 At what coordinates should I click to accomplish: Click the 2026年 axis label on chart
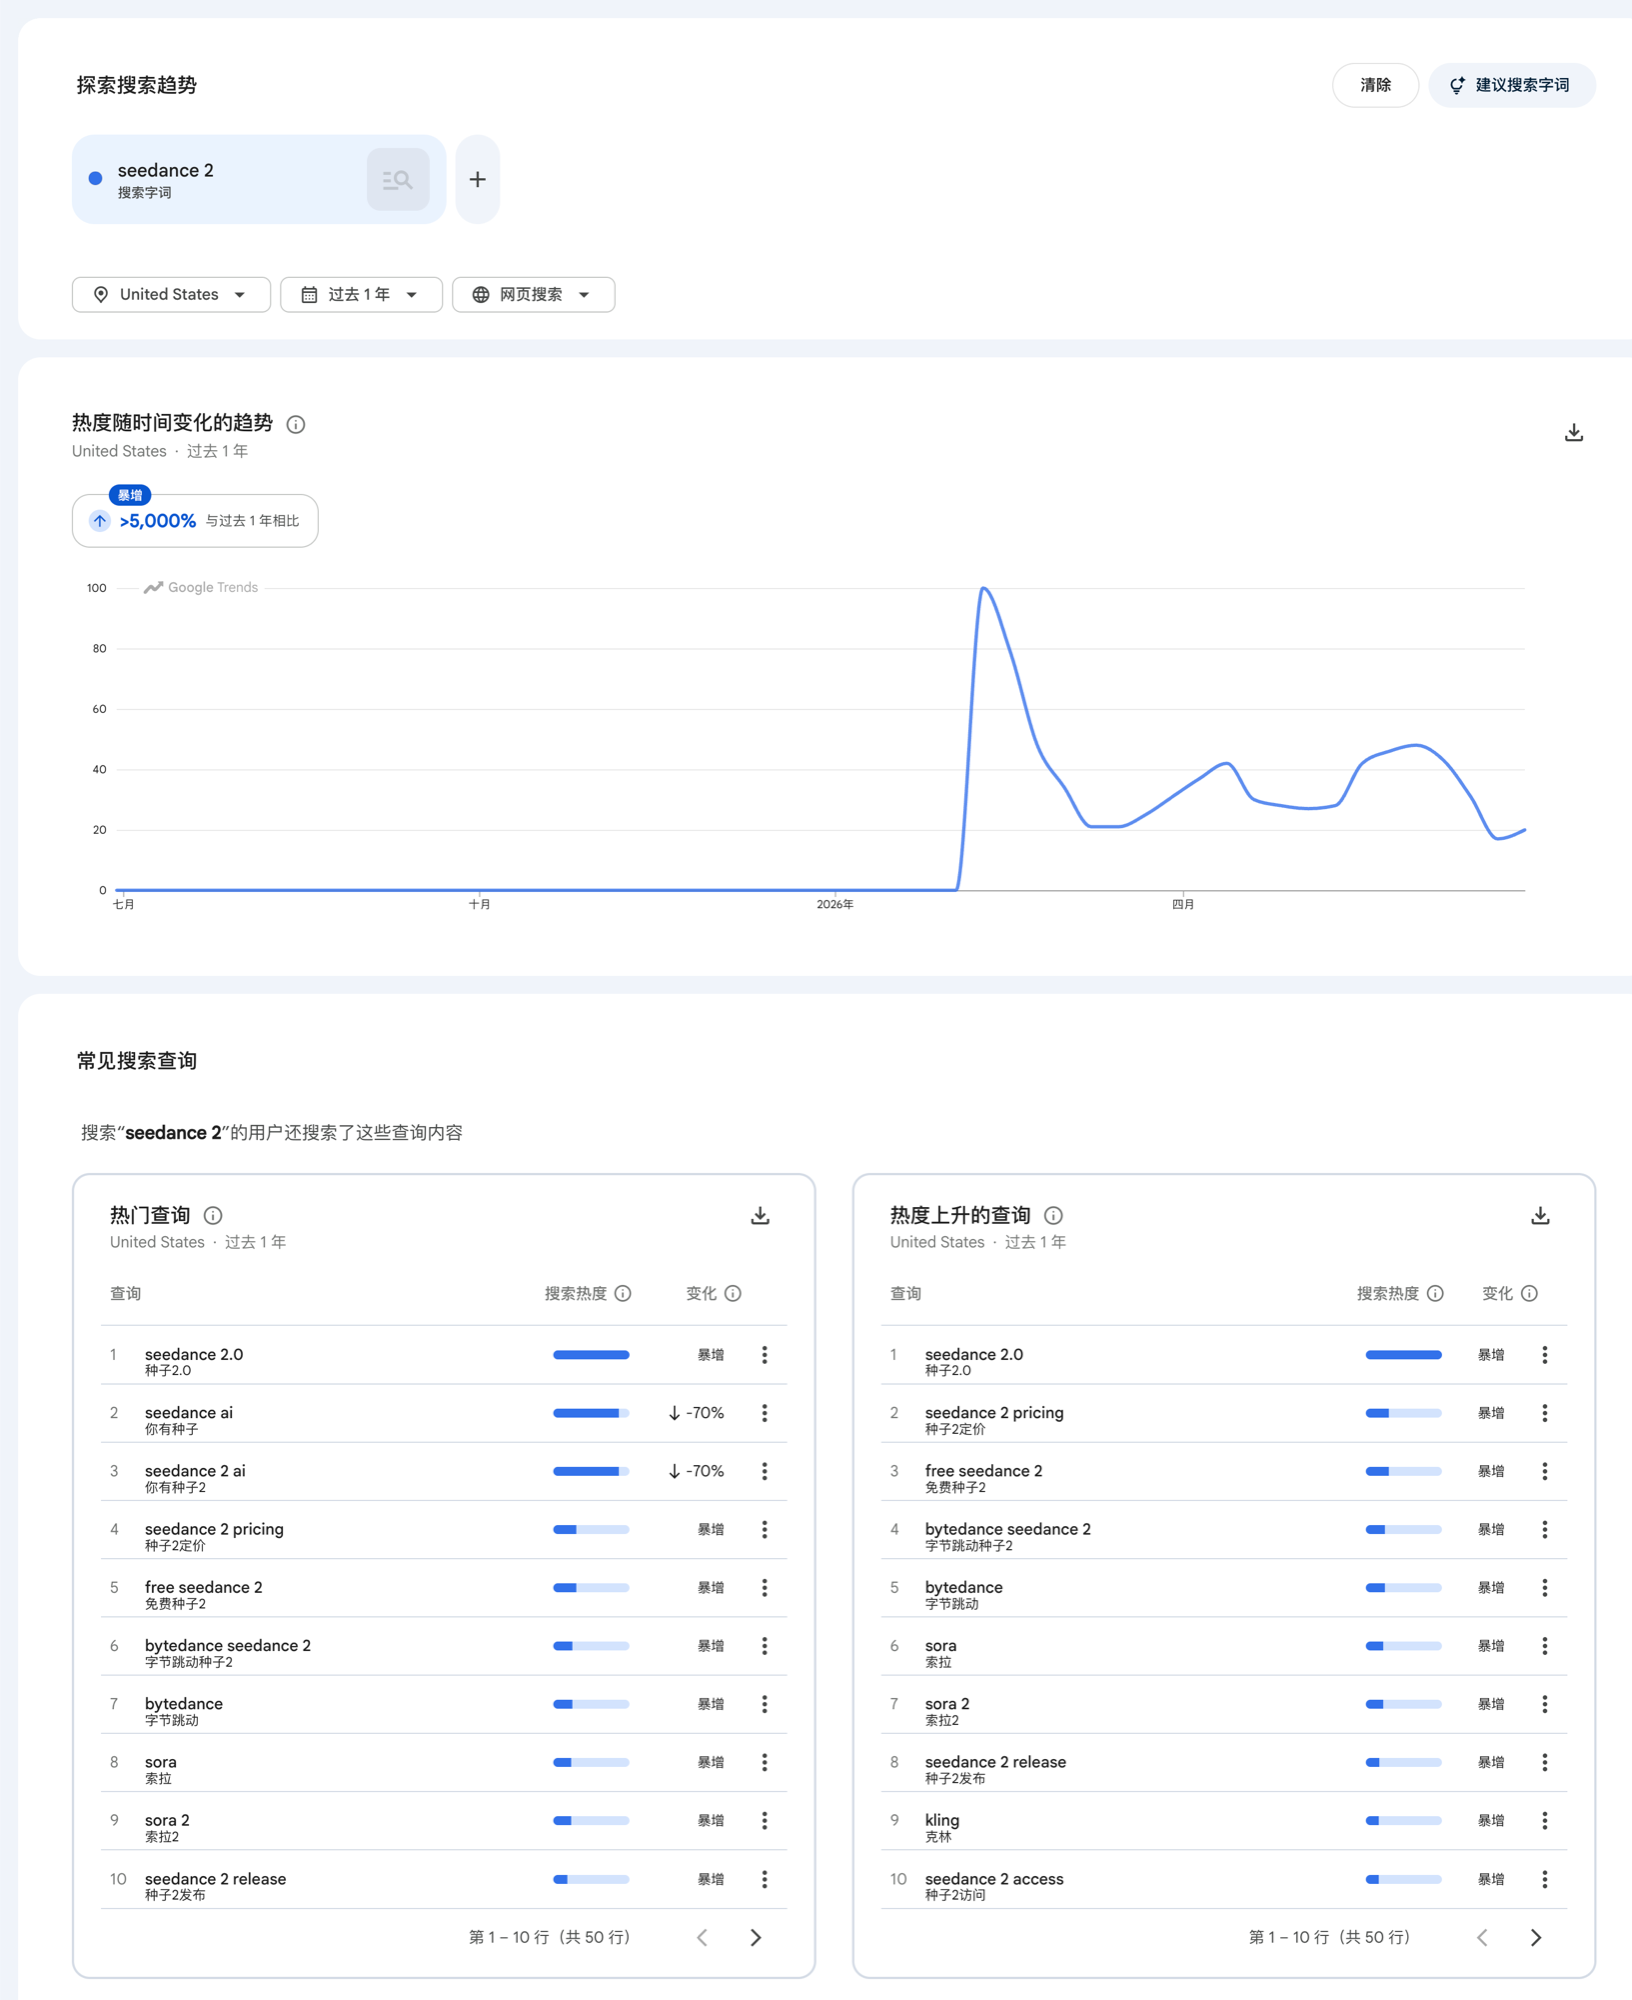(x=835, y=904)
